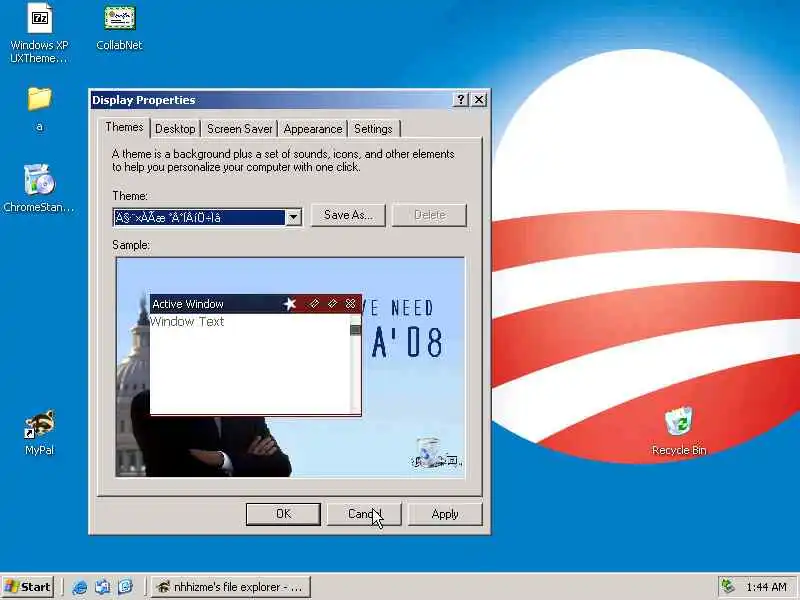Click the 1:44 AM taskbar clock
This screenshot has height=600, width=800.
click(766, 587)
